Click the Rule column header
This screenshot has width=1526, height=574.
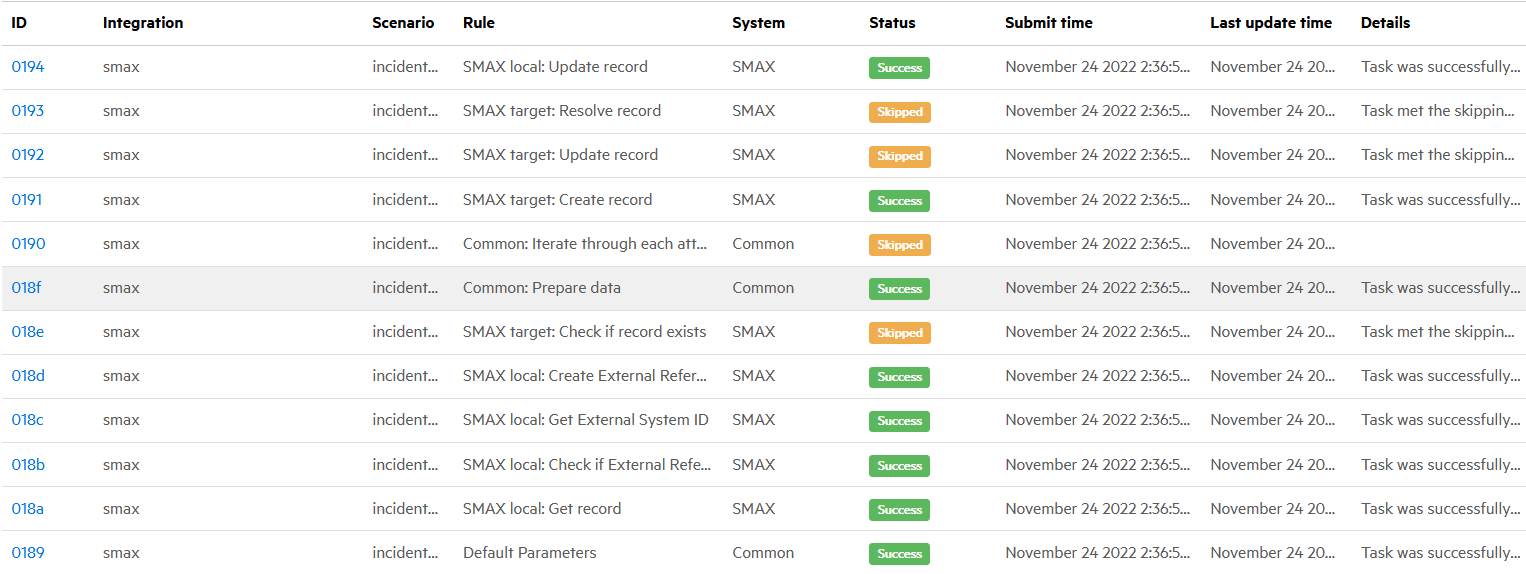pos(478,23)
